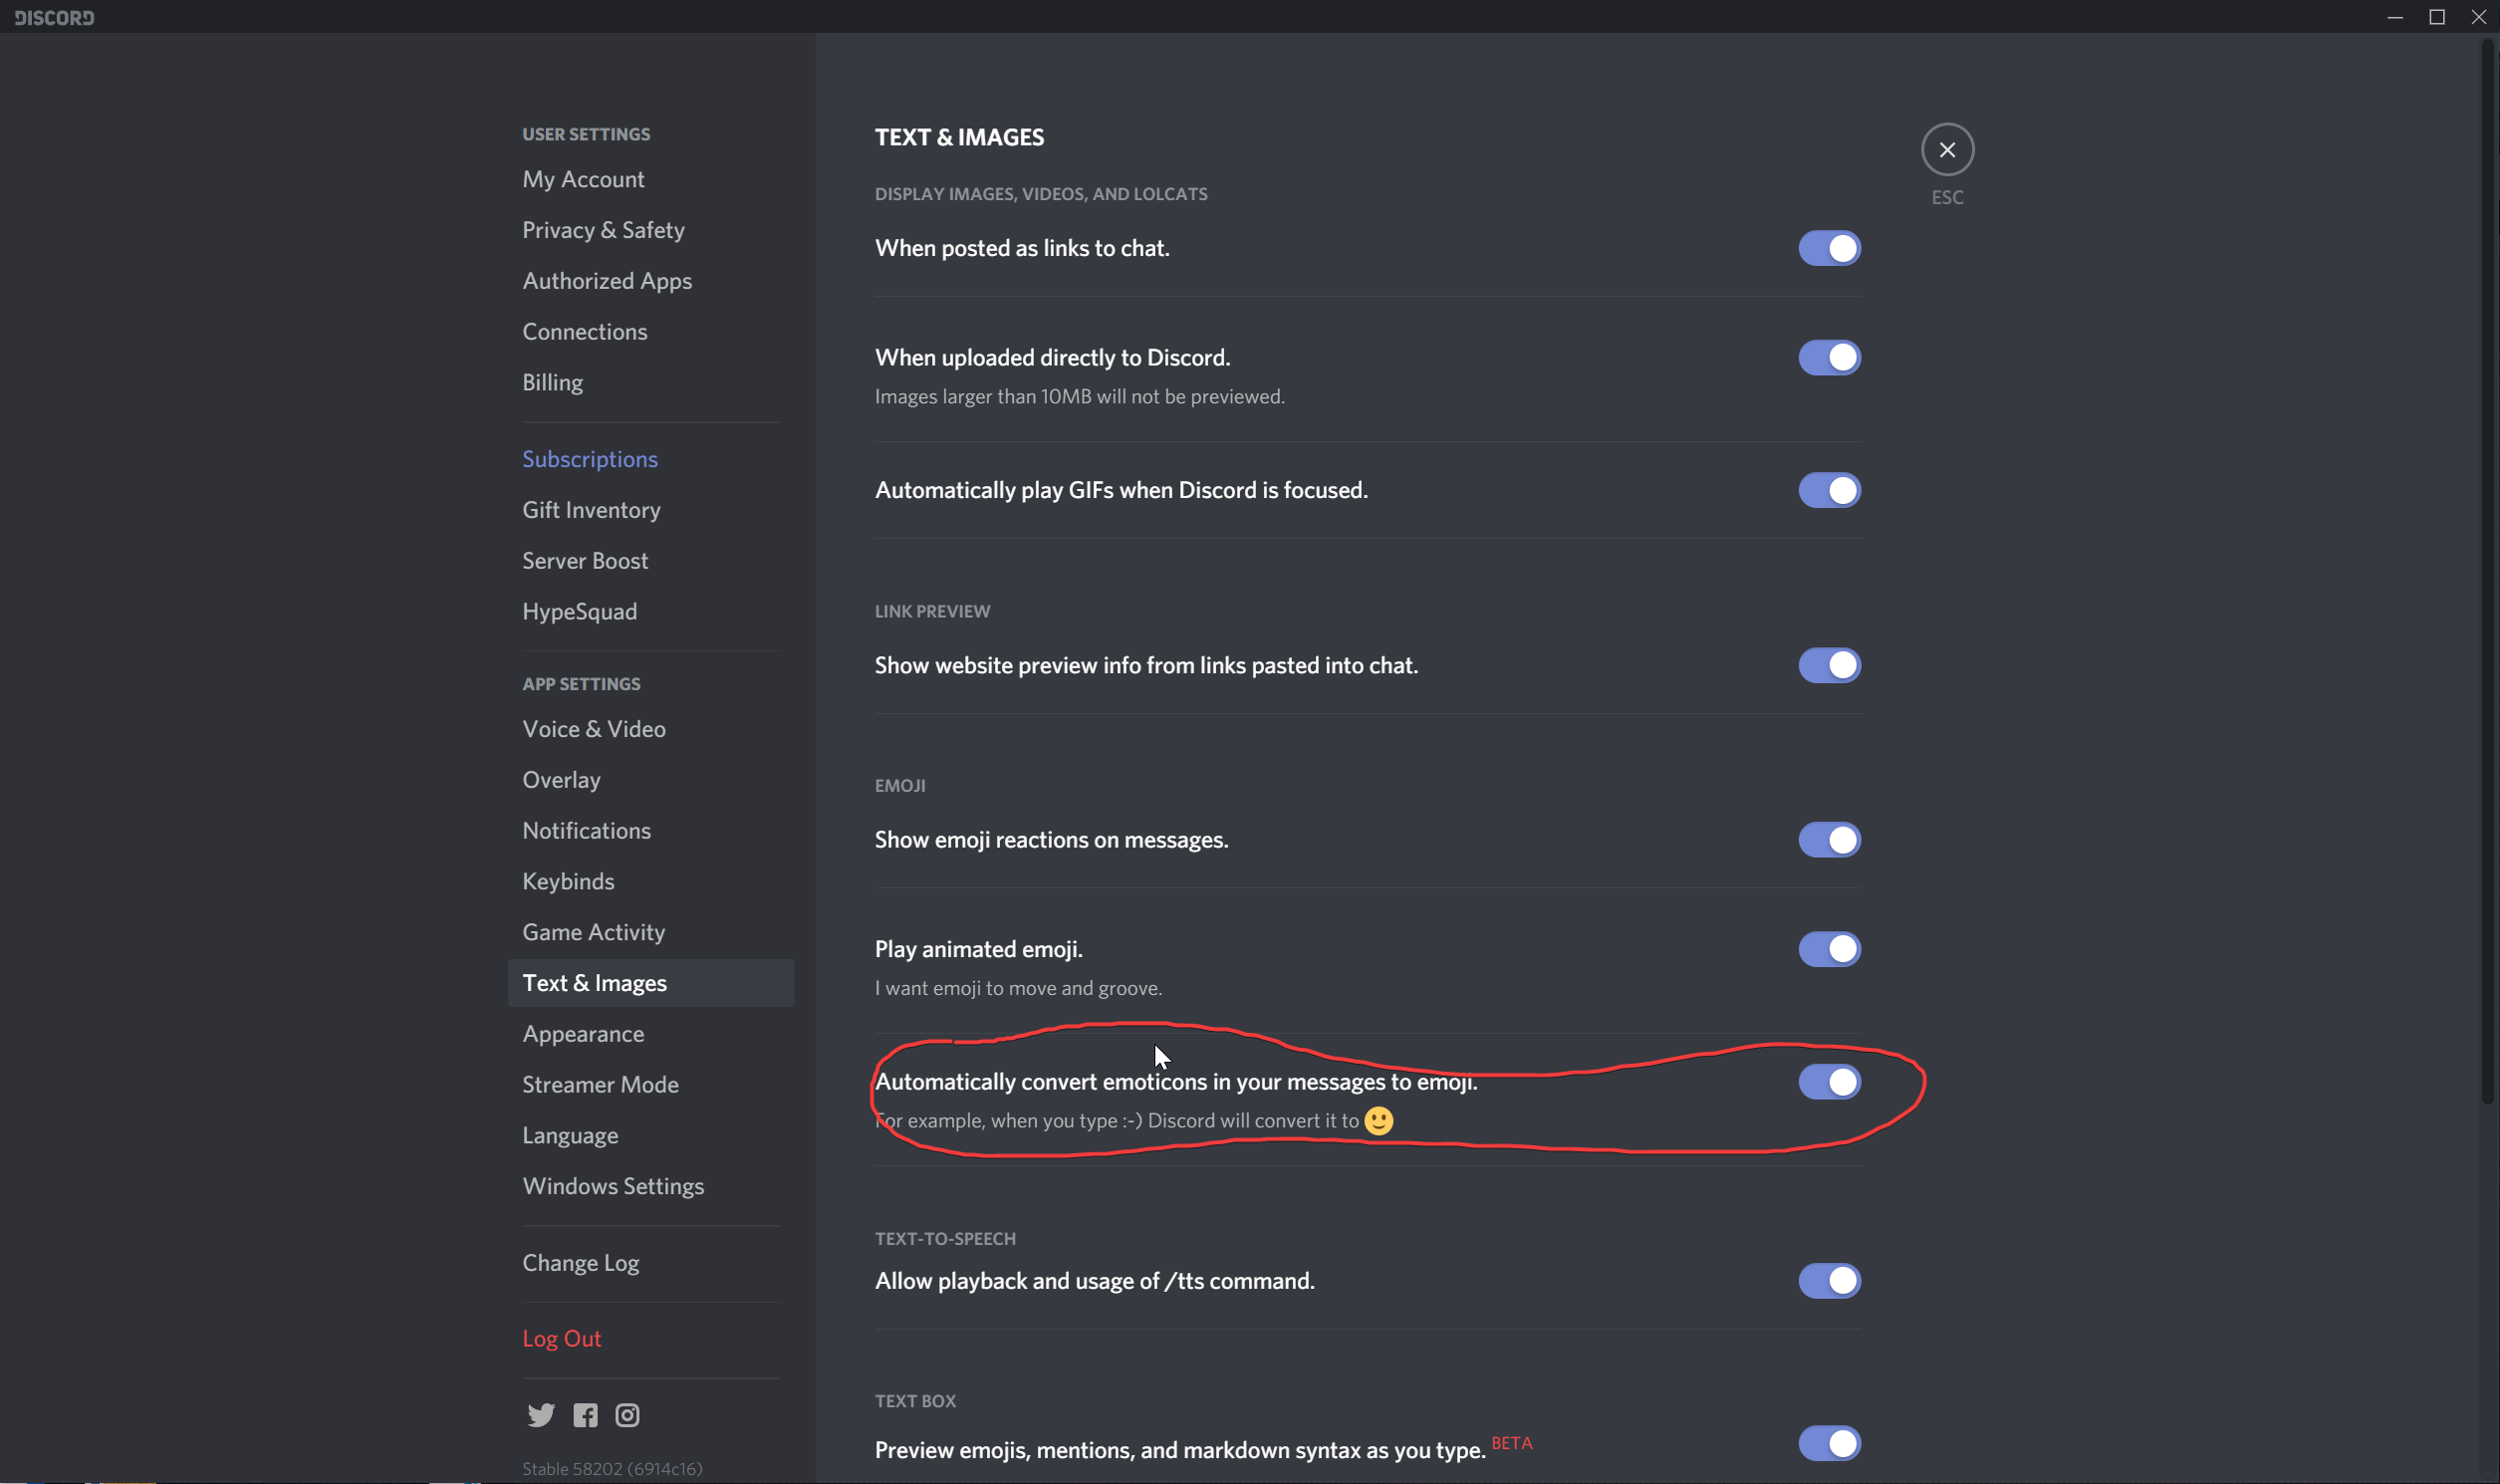Image resolution: width=2500 pixels, height=1484 pixels.
Task: Go to the Appearance settings page
Action: [583, 1034]
